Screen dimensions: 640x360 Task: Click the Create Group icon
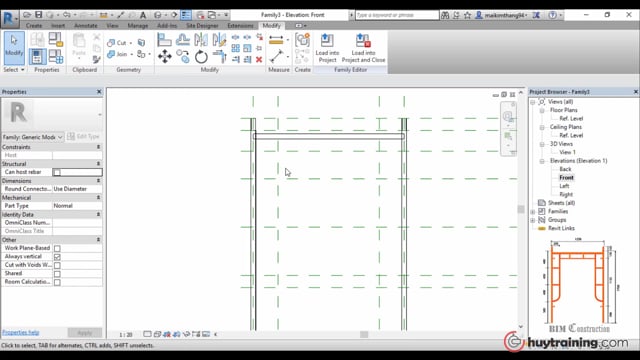tap(302, 40)
